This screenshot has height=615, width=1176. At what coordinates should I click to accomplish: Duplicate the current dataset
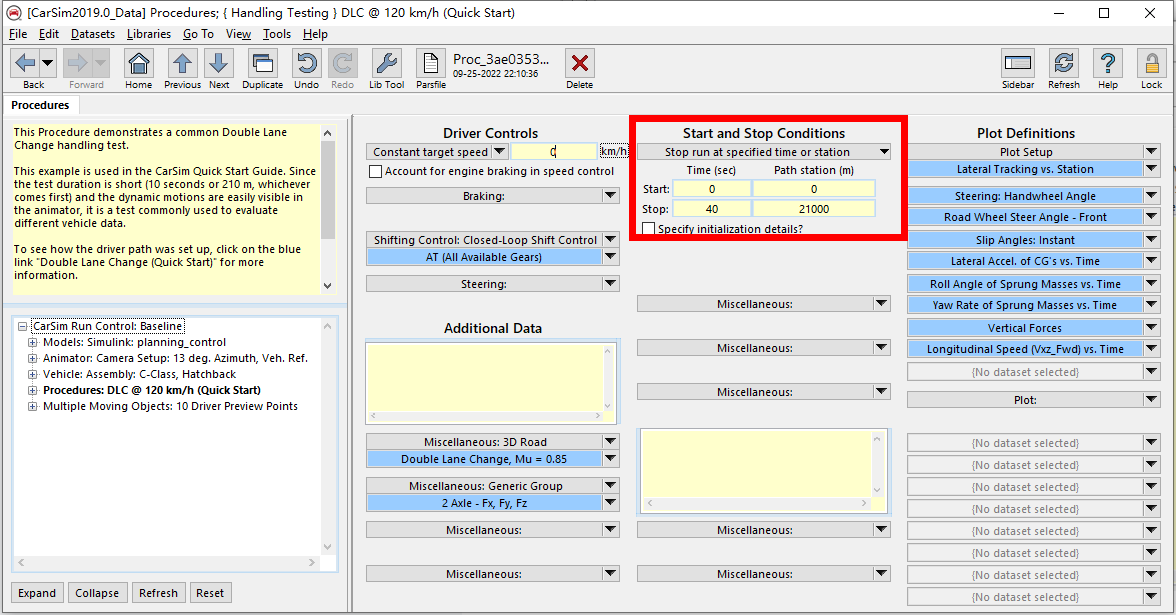(x=262, y=63)
